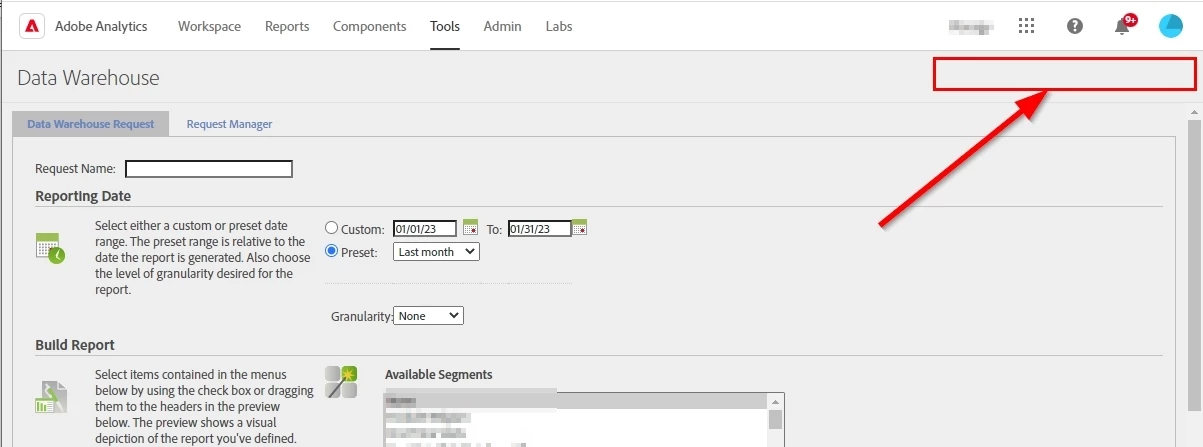Open the user profile avatar

pos(1170,26)
